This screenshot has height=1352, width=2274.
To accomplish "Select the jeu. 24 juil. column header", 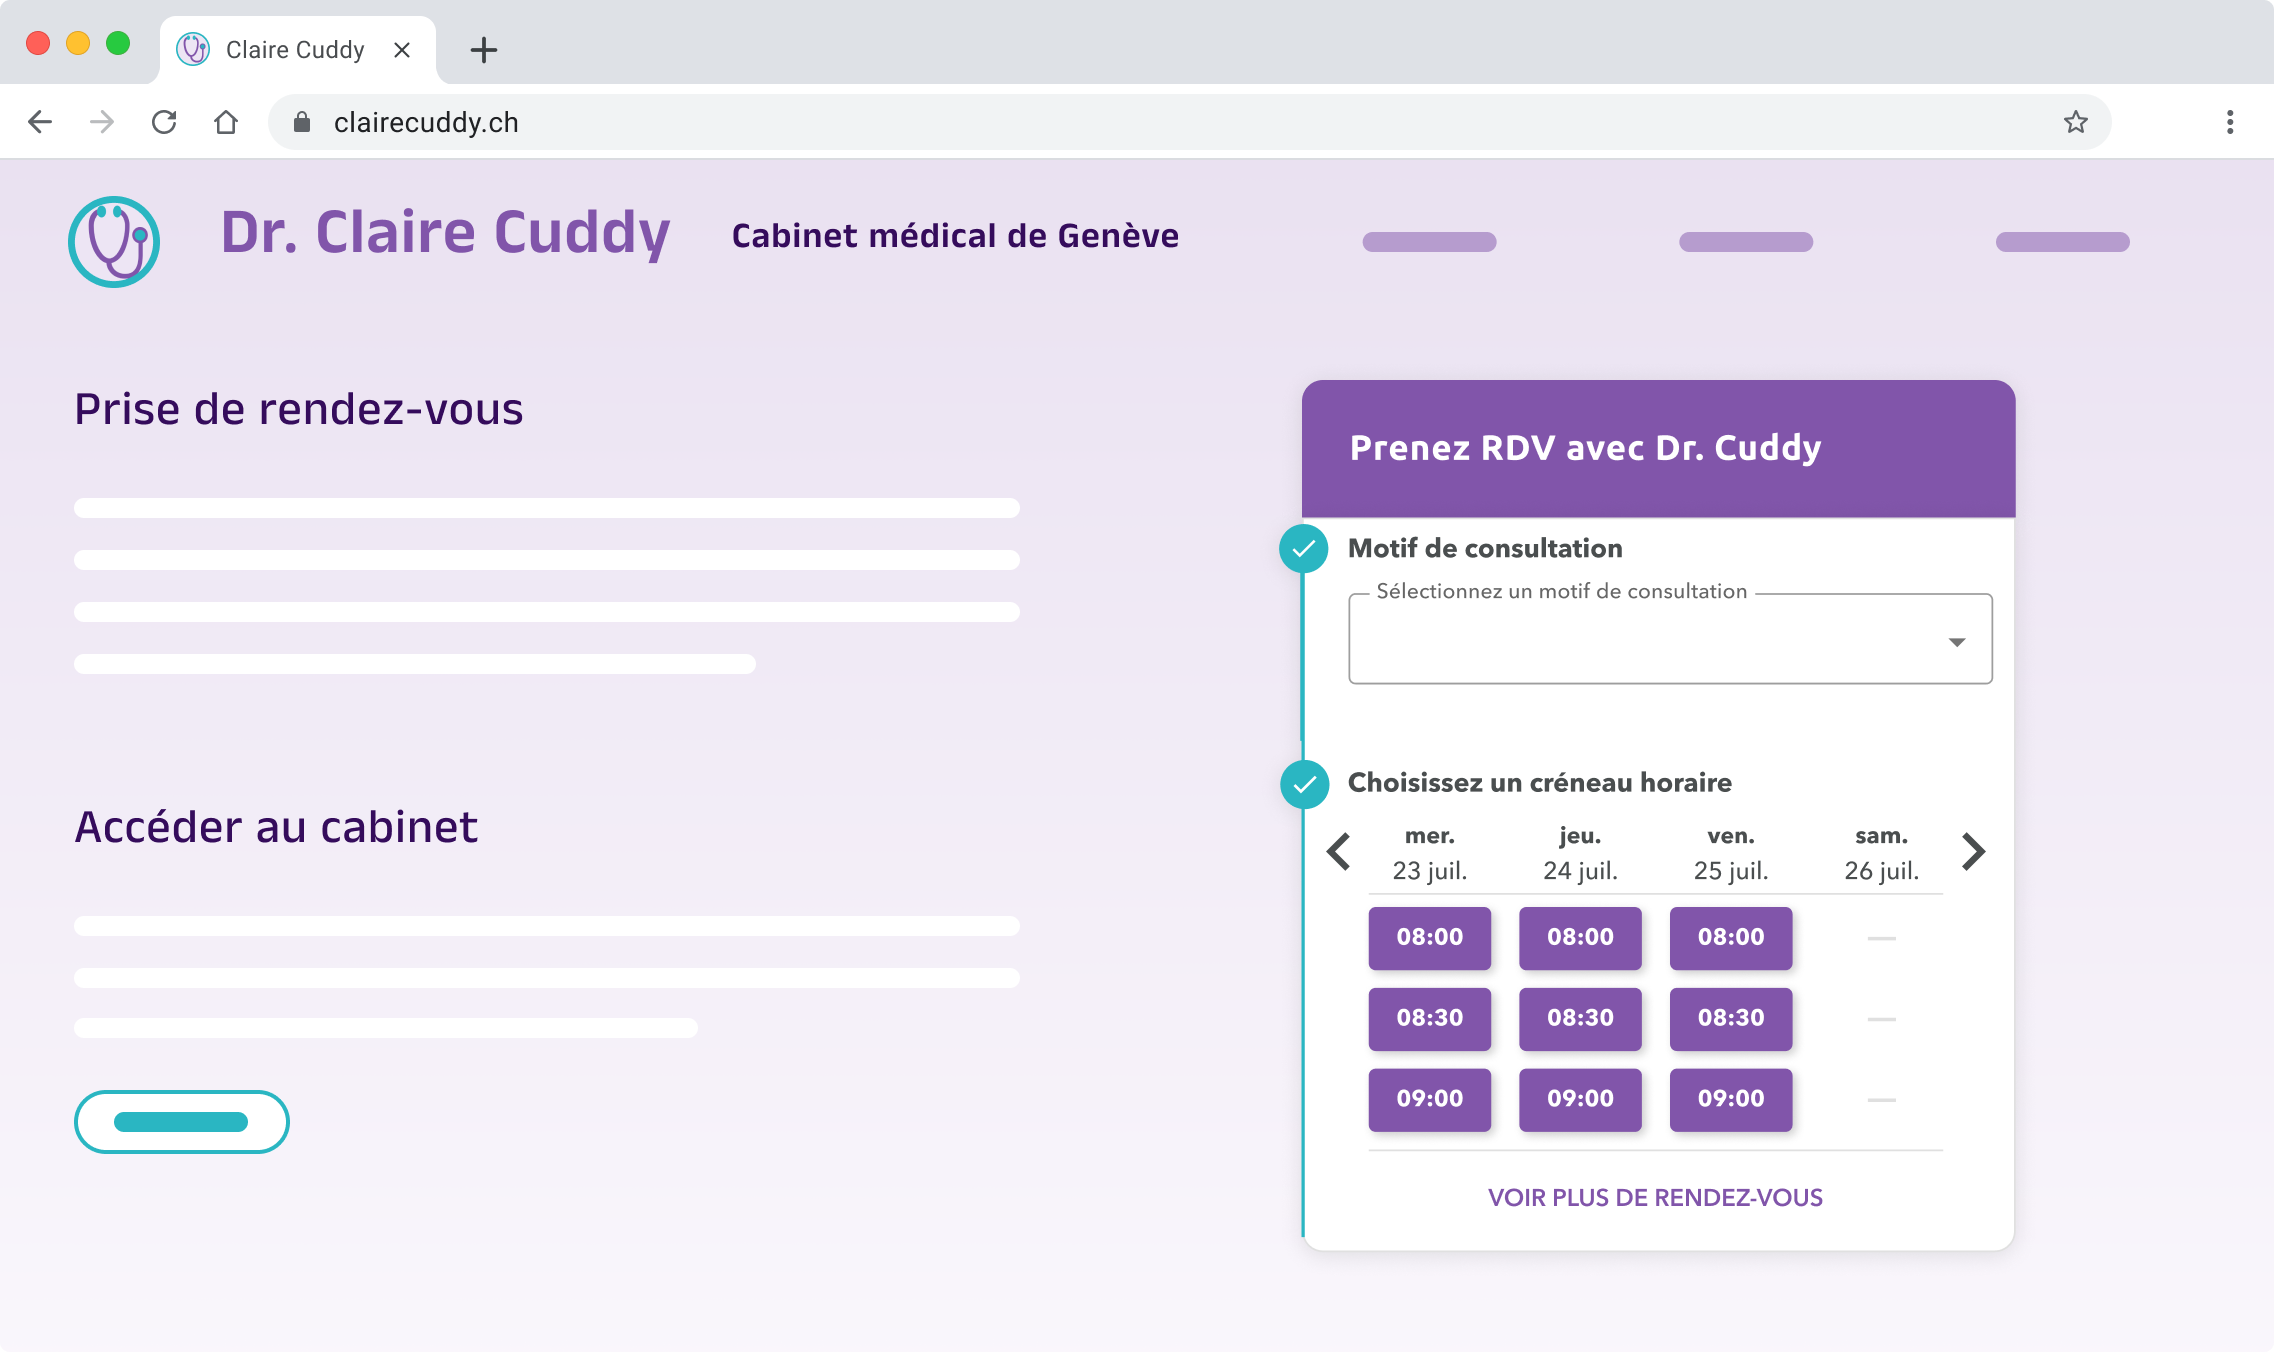I will point(1581,853).
